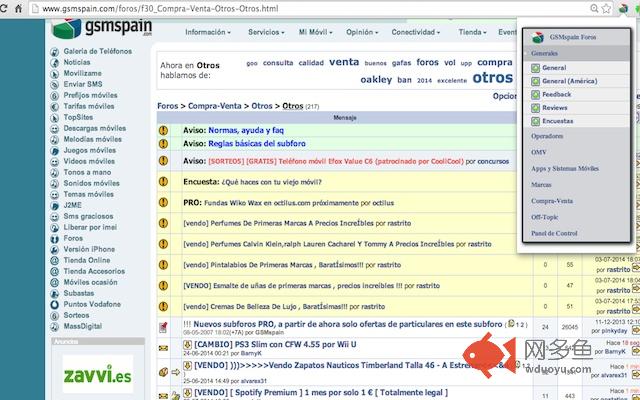Screen dimensions: 640x400
Task: Open the Liberar por imei sidebar link
Action: click(x=90, y=227)
